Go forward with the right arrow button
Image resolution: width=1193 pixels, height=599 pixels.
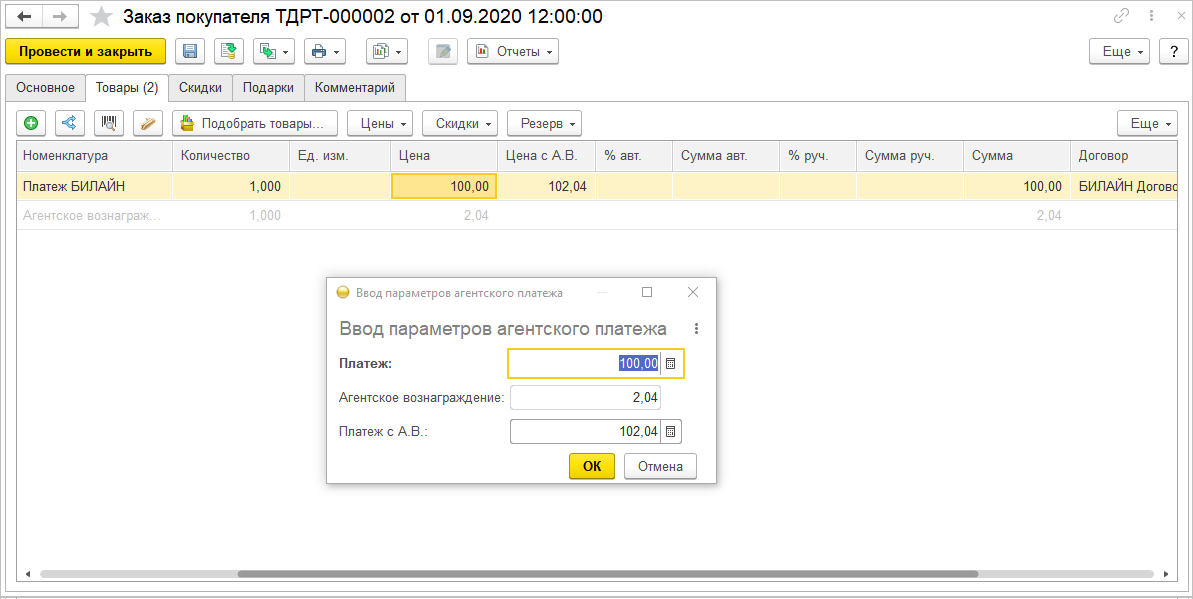point(60,16)
